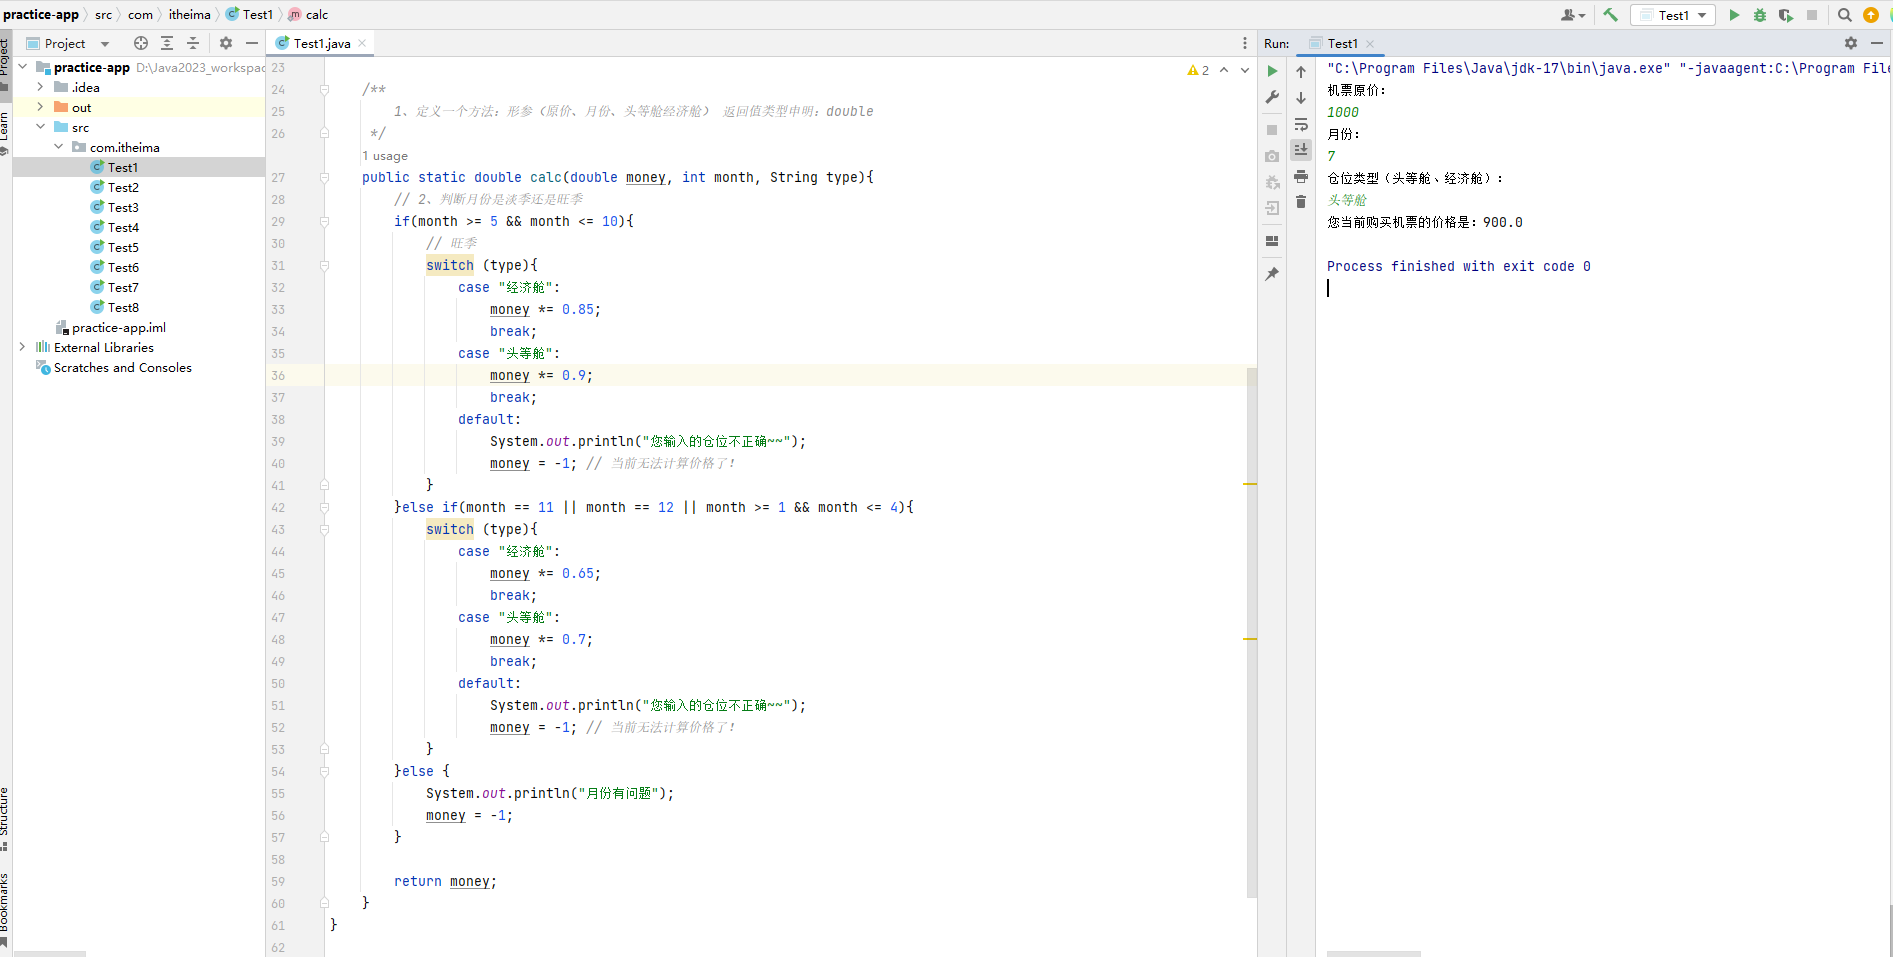Collapse the practice-app root node
The image size is (1893, 957).
tap(23, 67)
